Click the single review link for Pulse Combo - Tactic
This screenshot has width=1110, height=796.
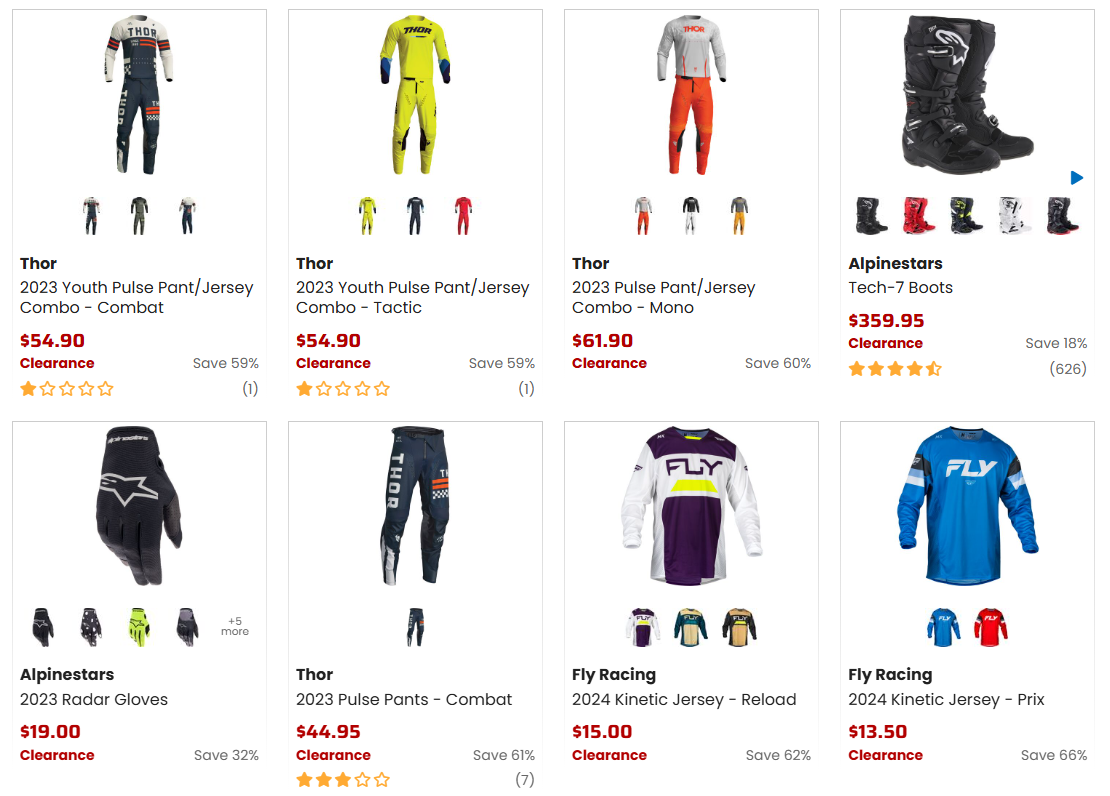pos(527,389)
